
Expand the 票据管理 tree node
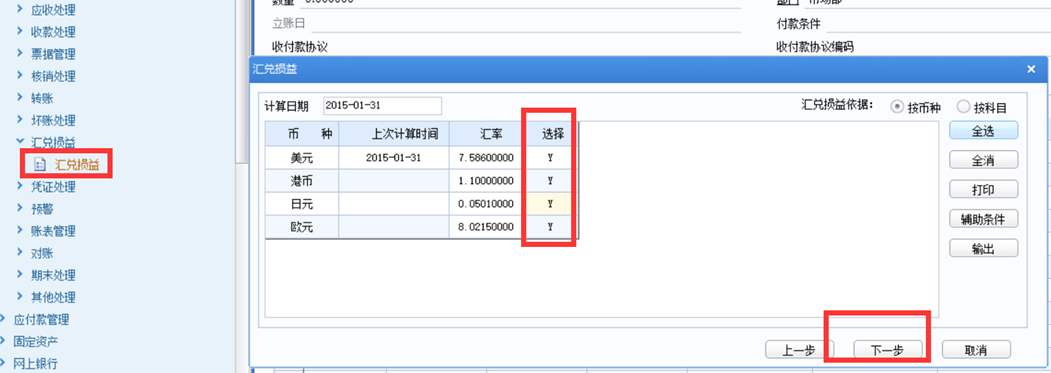(21, 54)
